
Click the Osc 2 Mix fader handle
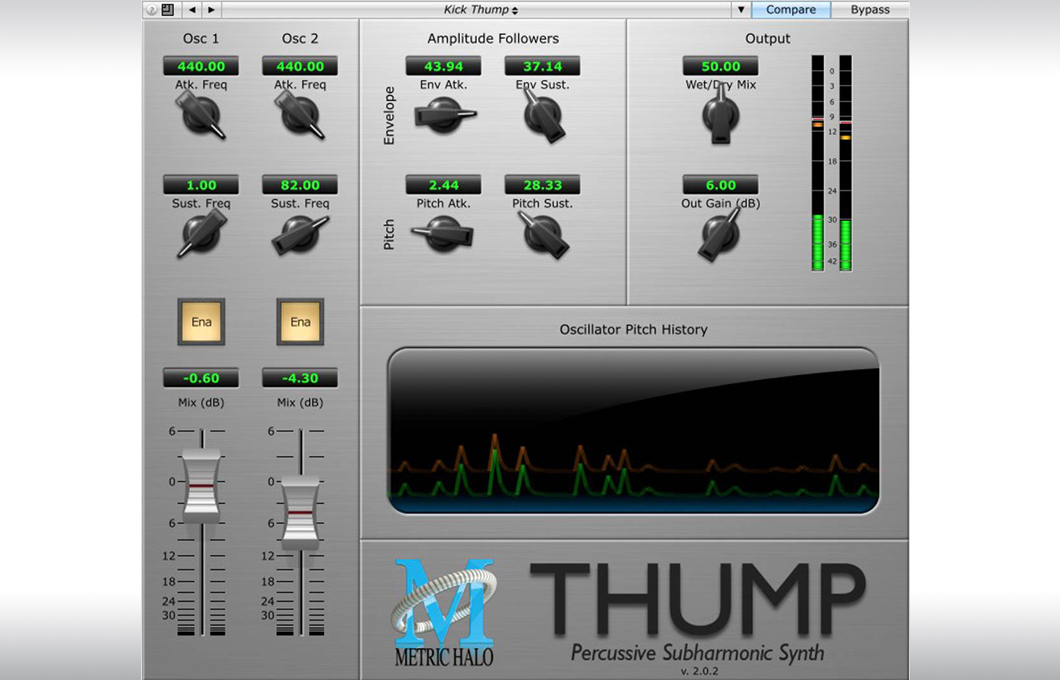[300, 513]
